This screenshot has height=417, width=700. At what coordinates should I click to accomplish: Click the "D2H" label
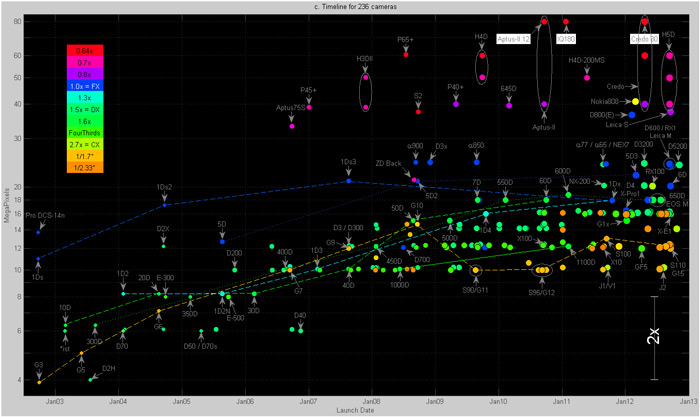coord(108,369)
